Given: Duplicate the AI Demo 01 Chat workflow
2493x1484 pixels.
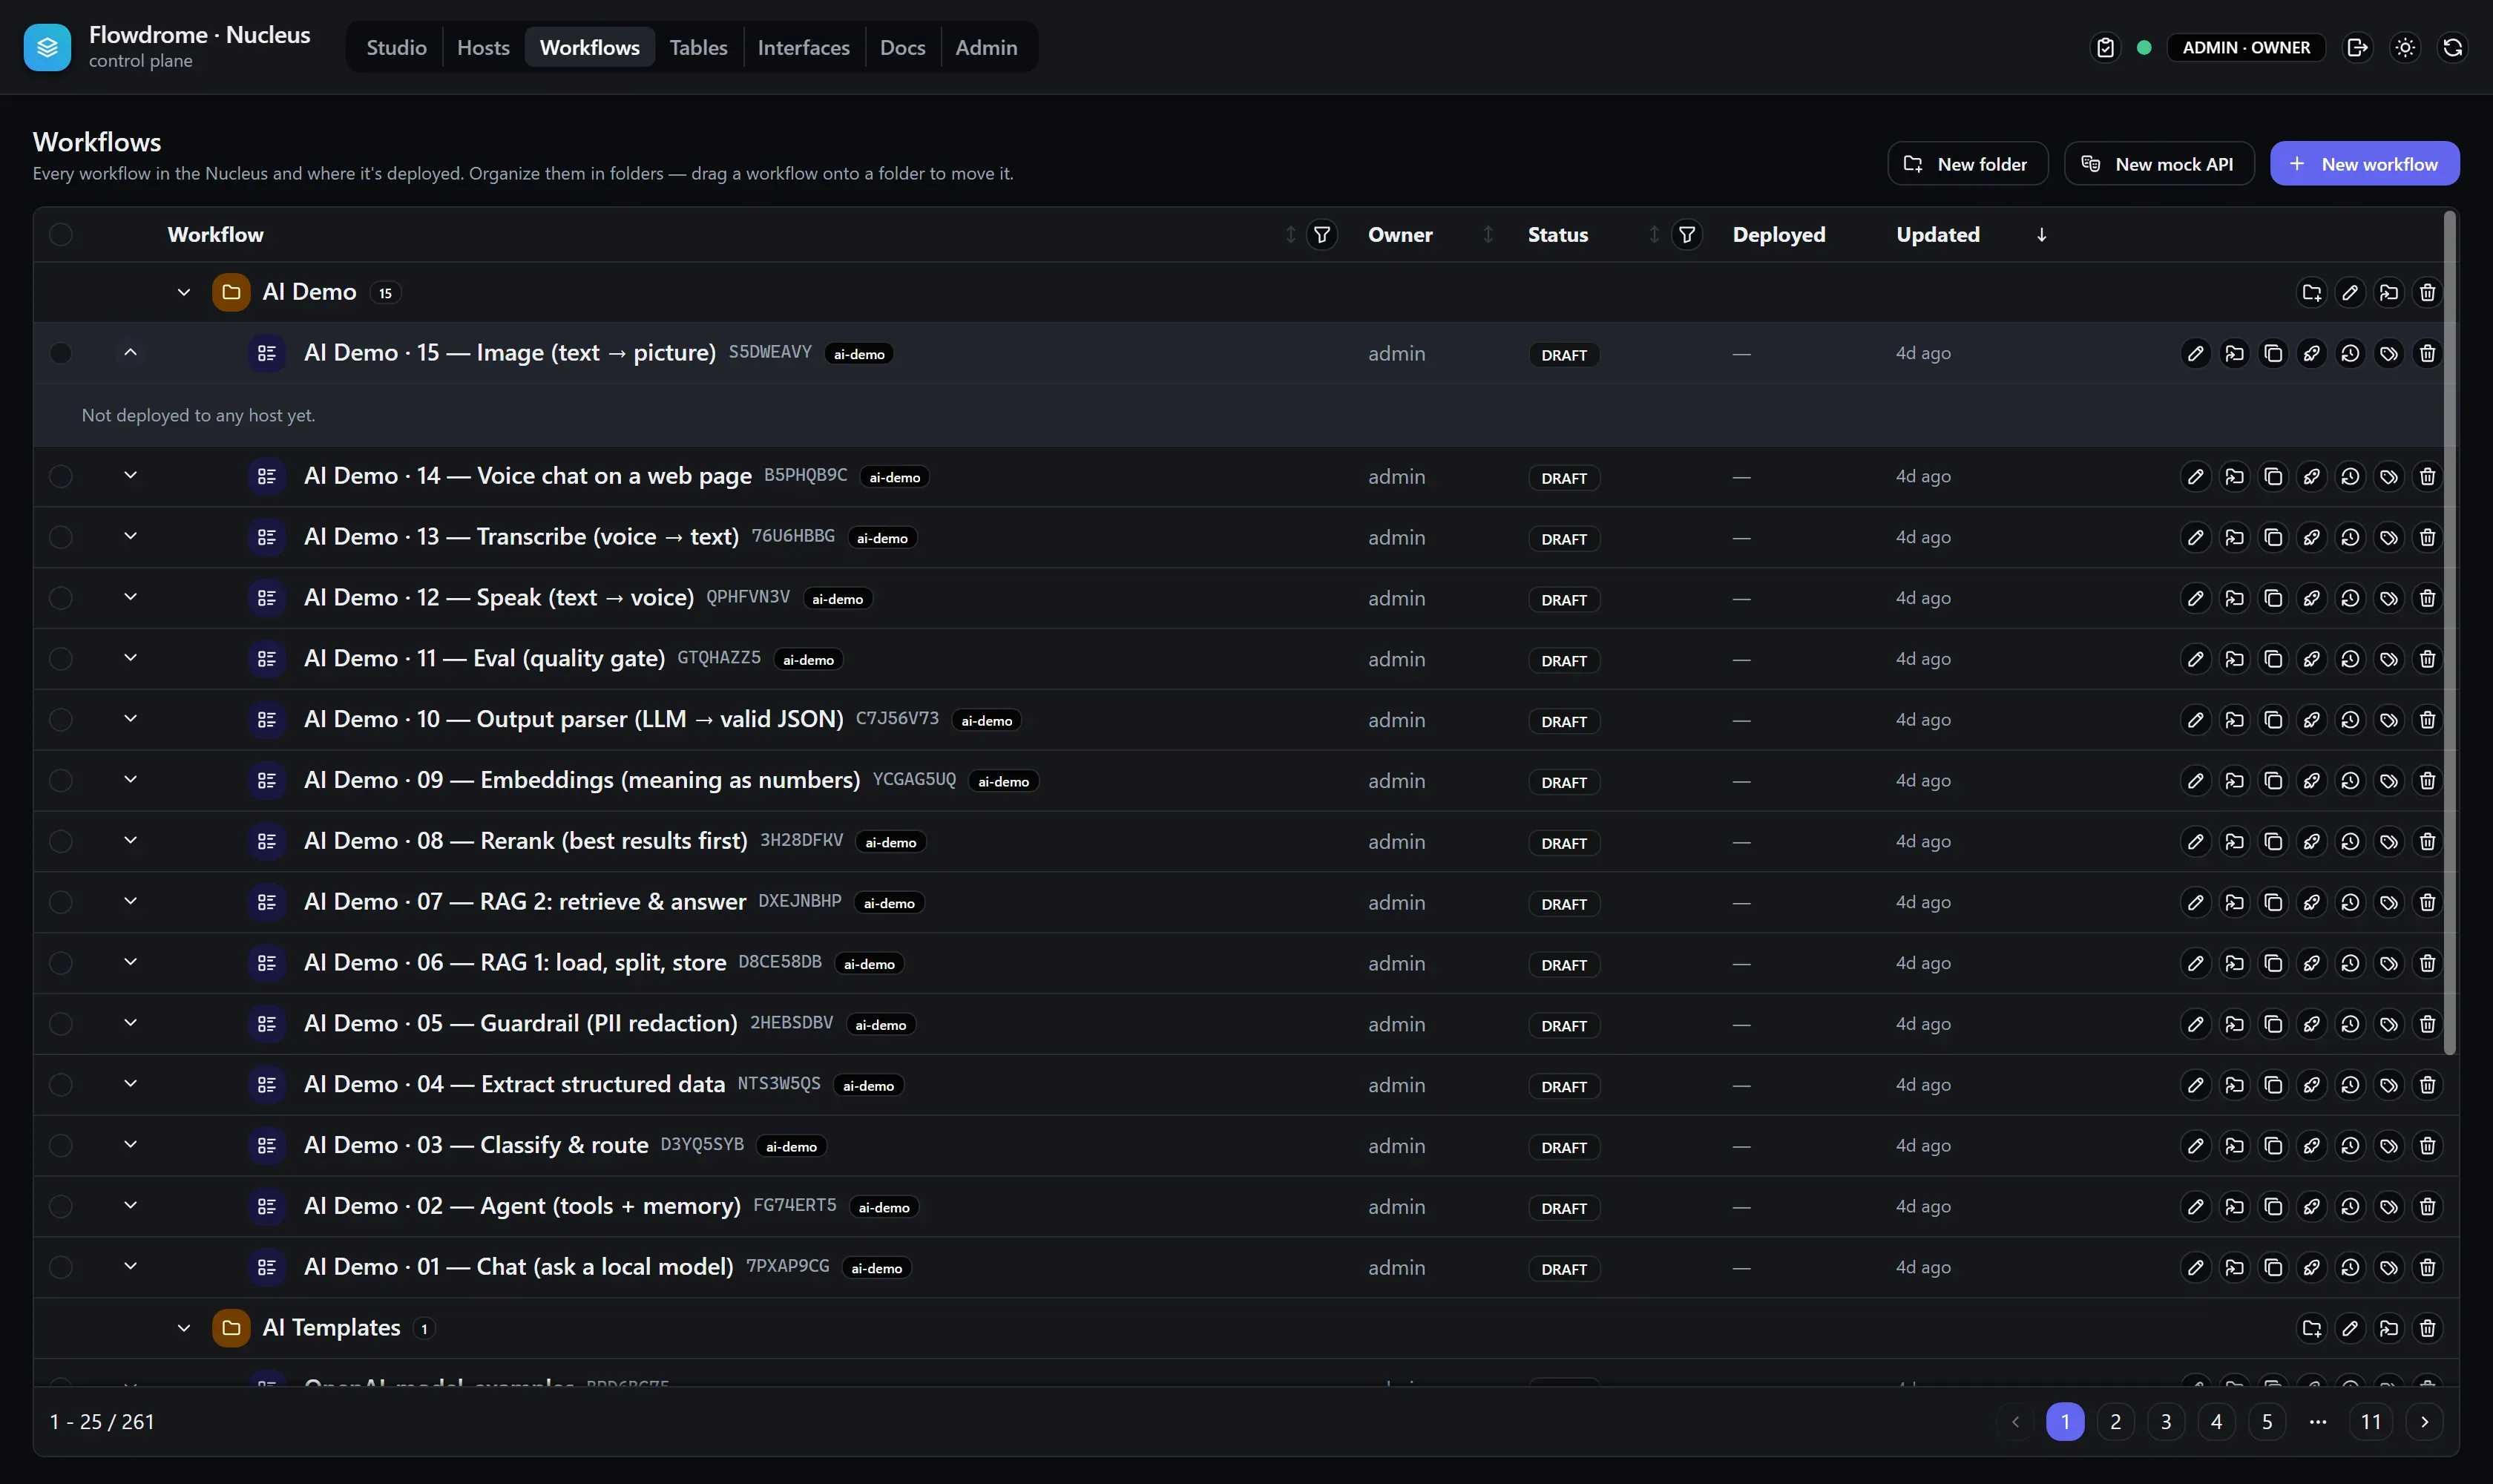Looking at the screenshot, I should 2273,1268.
